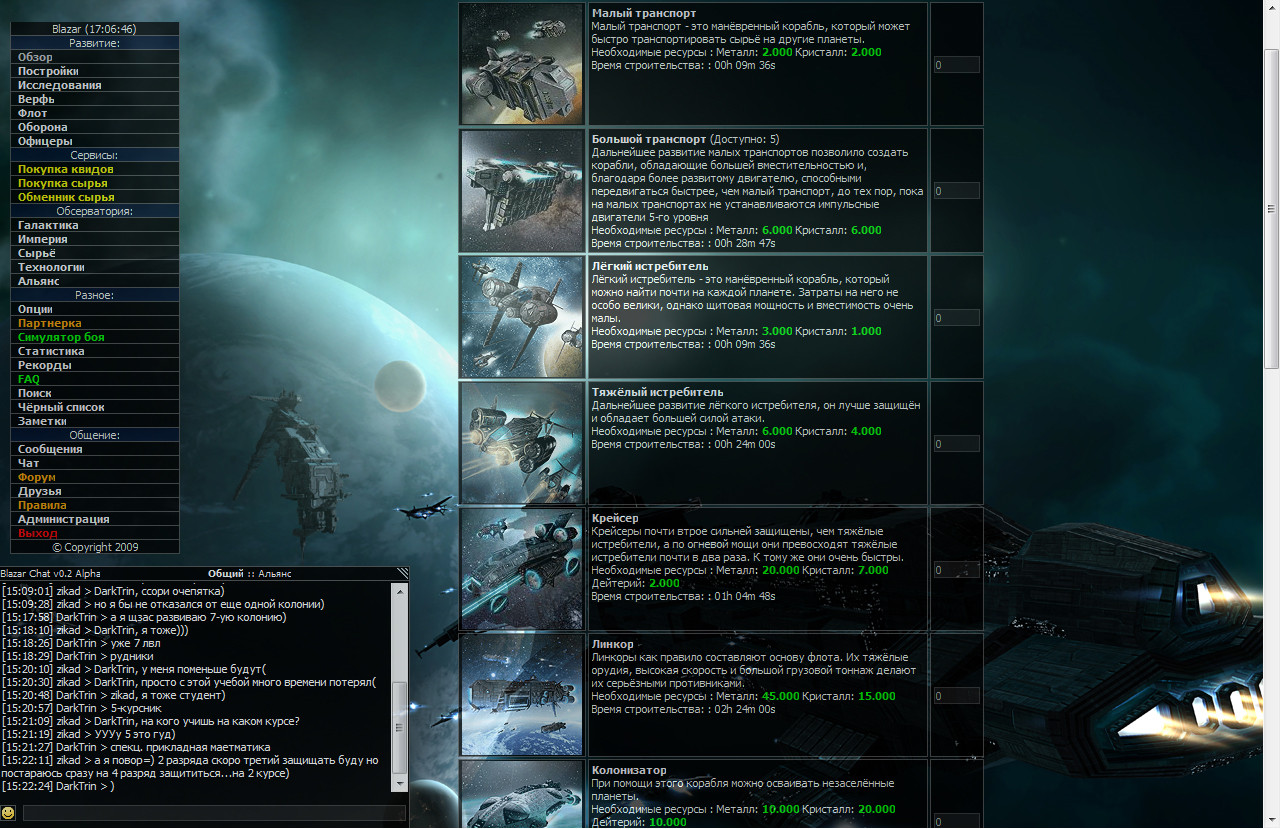Screen dimensions: 1280x829
Task: Launch the Симулятор боя
Action: [x=61, y=337]
